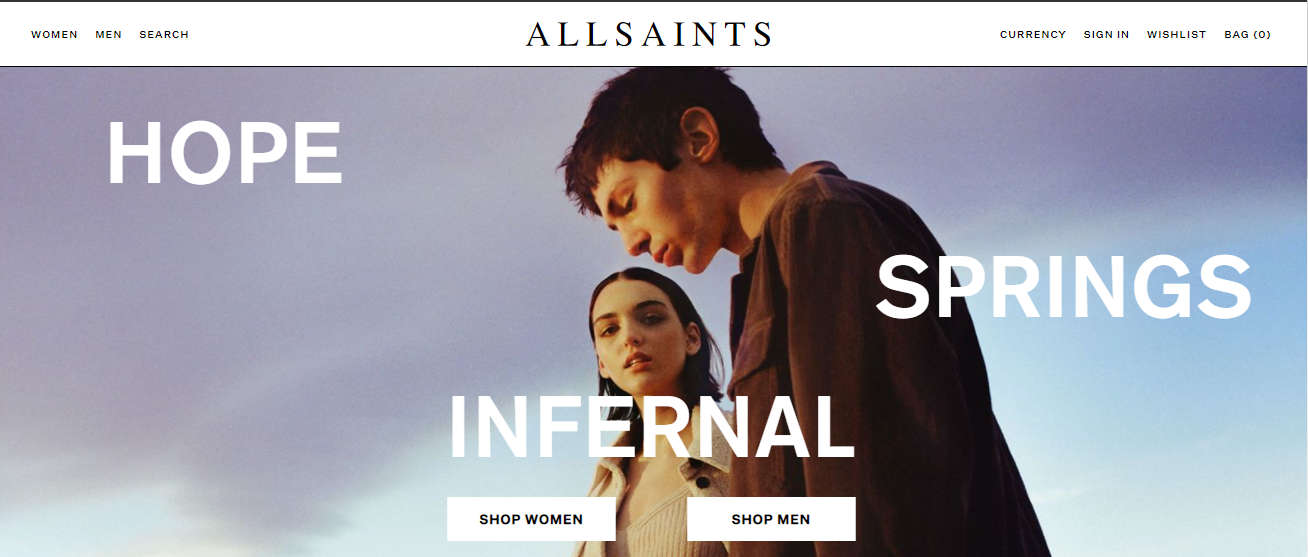Click the HOPE headline text
This screenshot has height=557, width=1308.
pos(225,153)
